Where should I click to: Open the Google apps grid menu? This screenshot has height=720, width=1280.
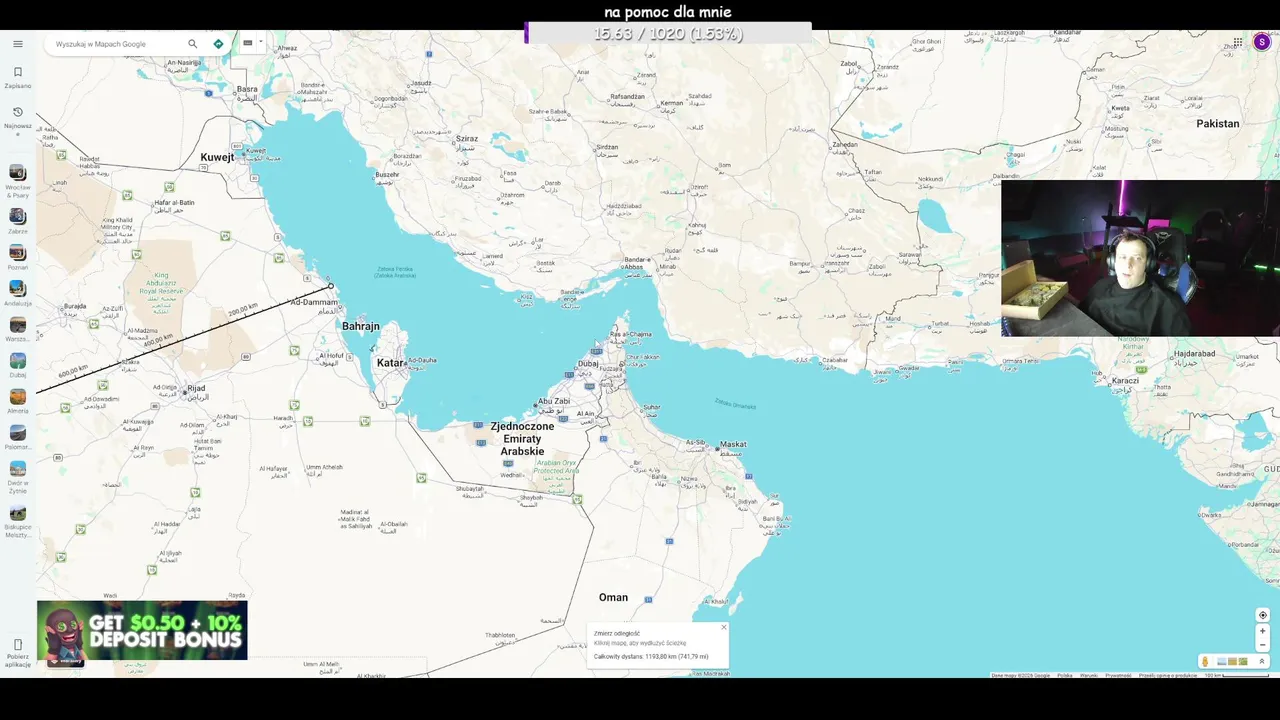(x=1238, y=42)
